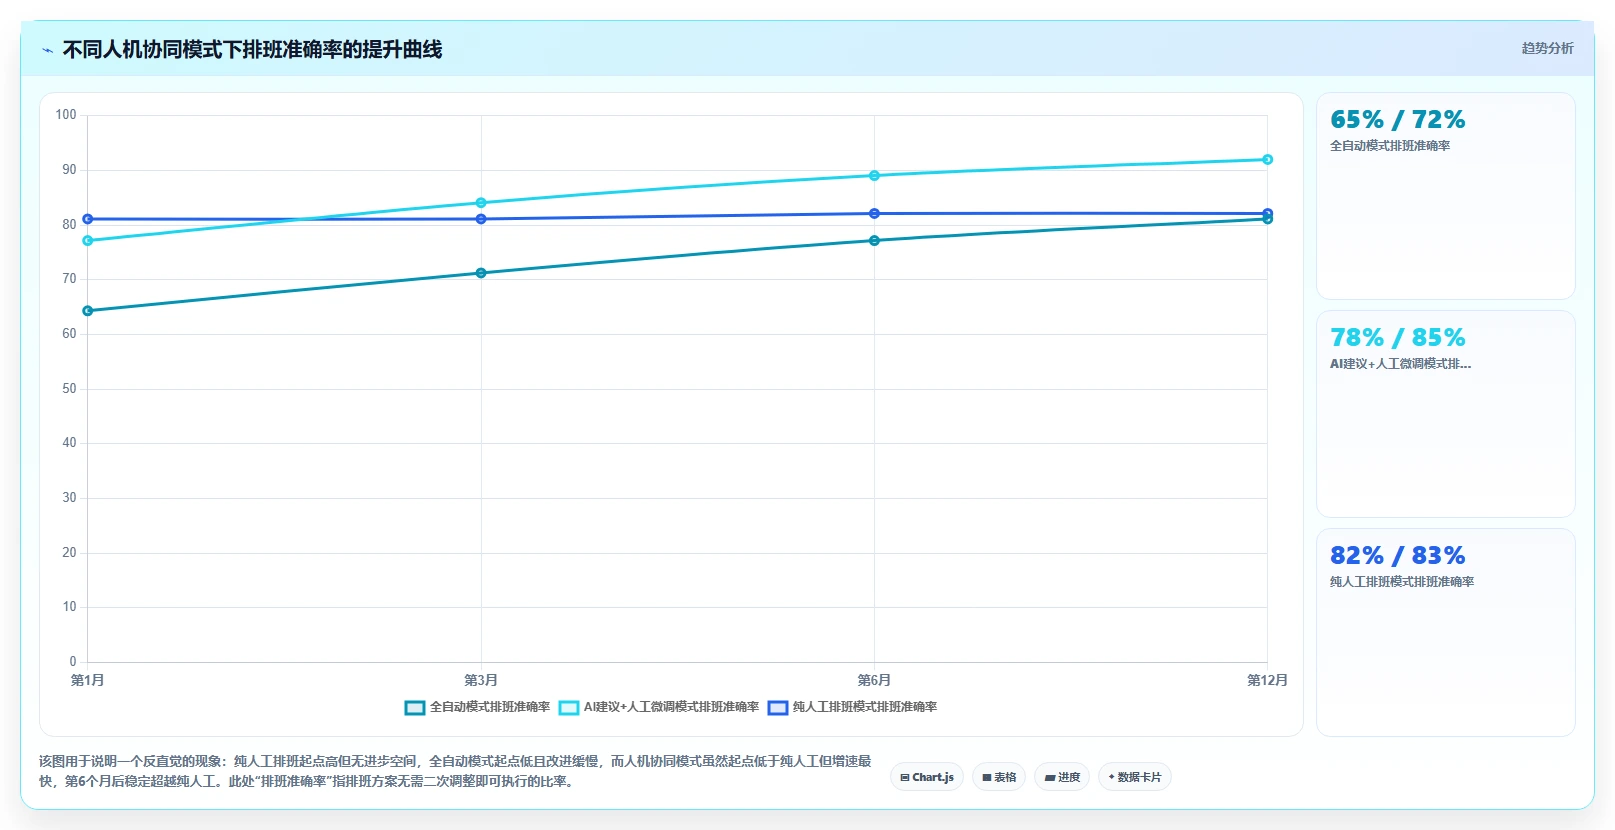This screenshot has width=1615, height=830.
Task: Click the 第6月 x-axis label
Action: pyautogui.click(x=874, y=680)
